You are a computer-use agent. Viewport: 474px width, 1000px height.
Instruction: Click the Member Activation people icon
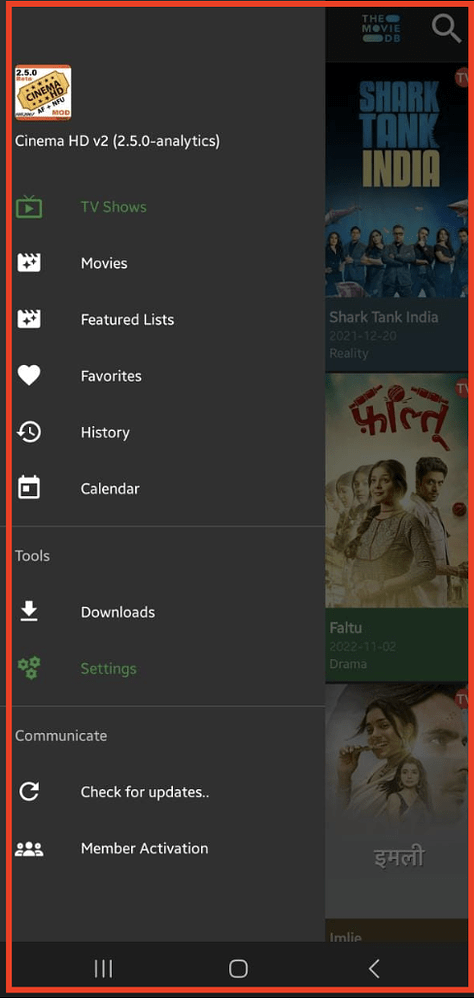[29, 849]
